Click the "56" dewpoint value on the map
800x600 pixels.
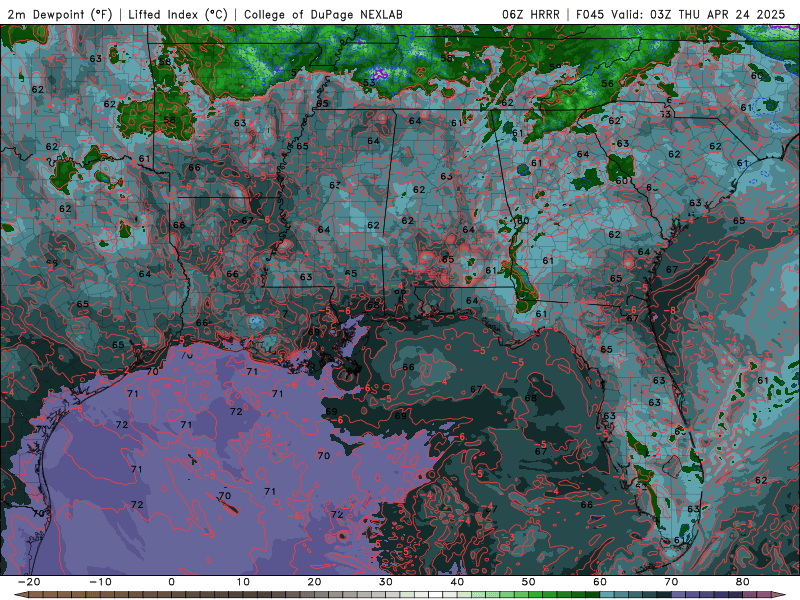pos(607,84)
